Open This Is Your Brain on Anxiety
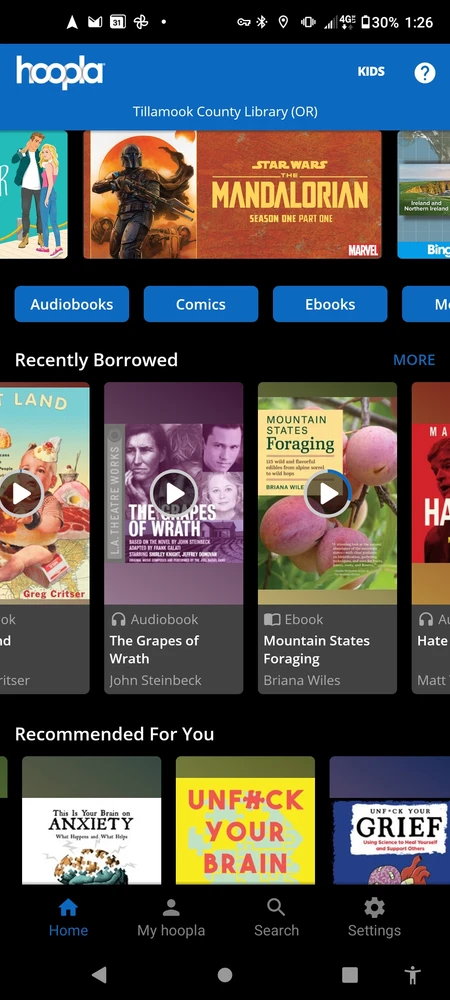 (92, 820)
